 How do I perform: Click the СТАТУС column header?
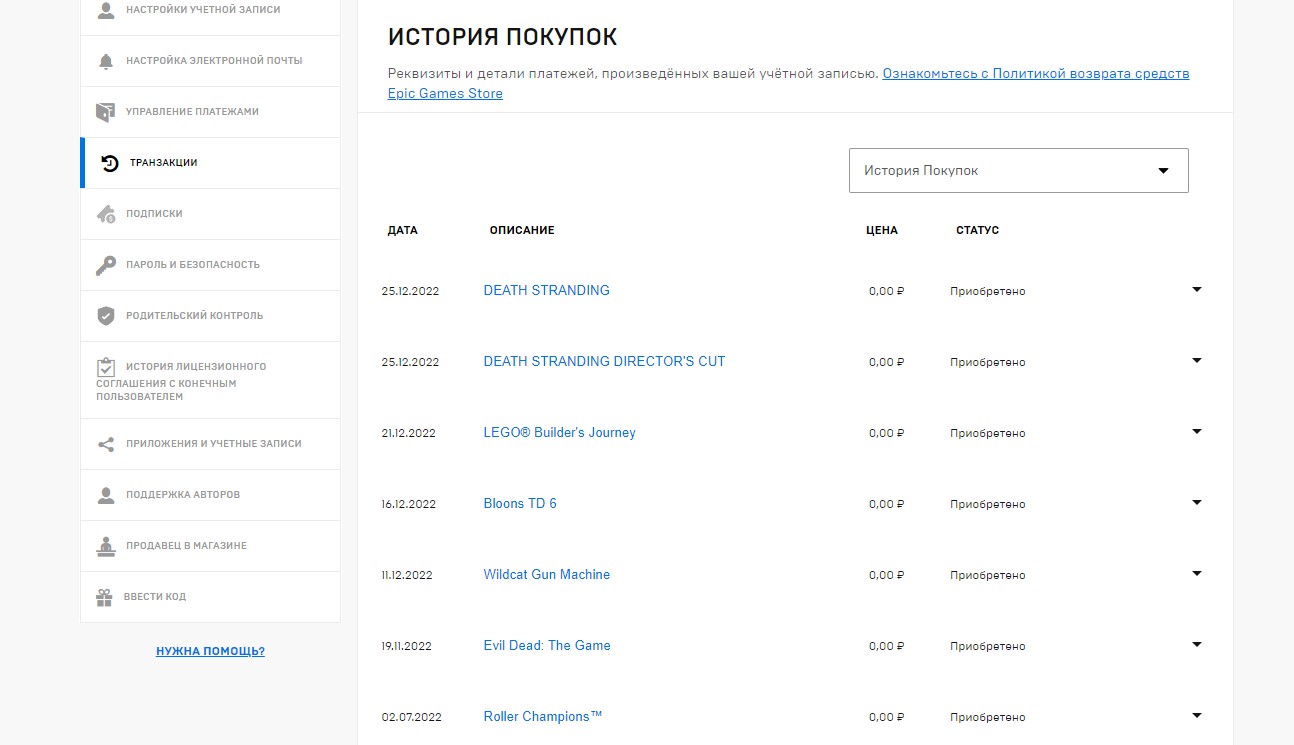pyautogui.click(x=977, y=230)
